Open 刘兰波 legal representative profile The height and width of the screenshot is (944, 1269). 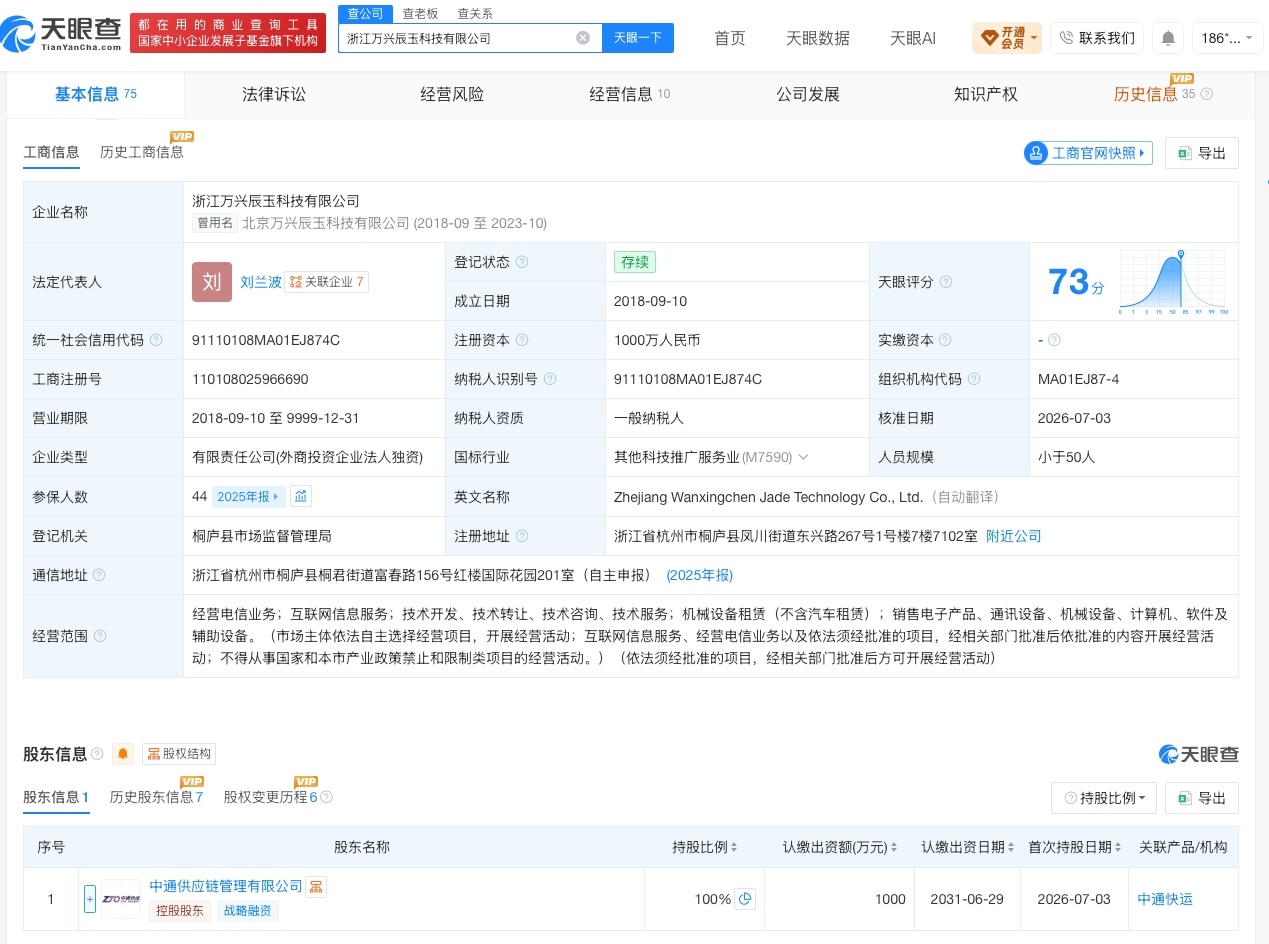click(261, 282)
